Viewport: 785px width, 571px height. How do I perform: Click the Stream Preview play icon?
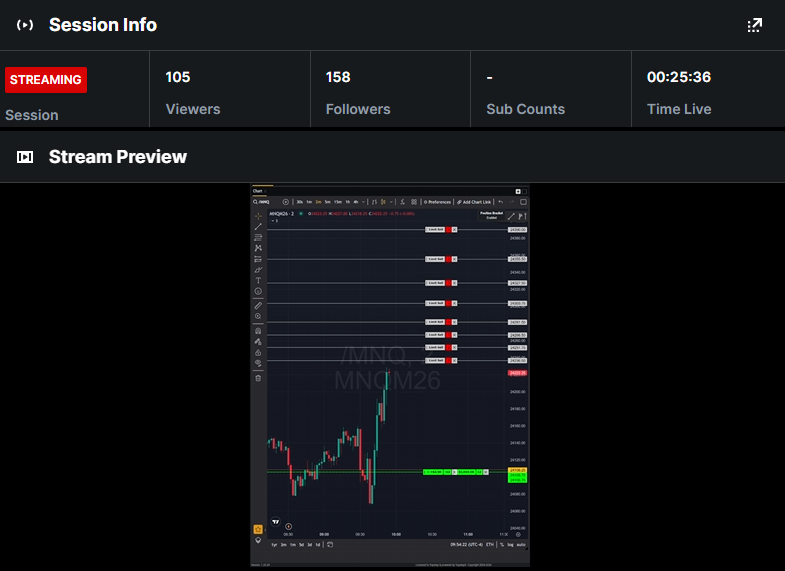[x=25, y=157]
